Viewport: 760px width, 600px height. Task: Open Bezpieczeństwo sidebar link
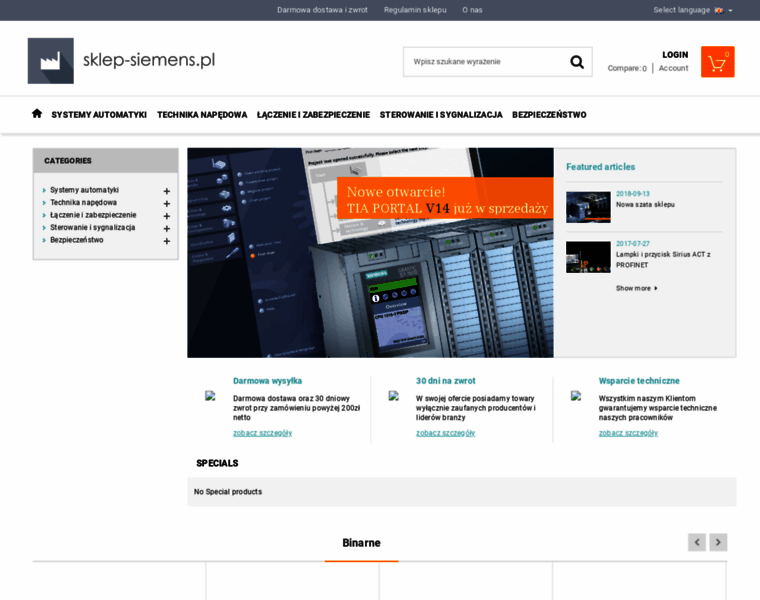coord(77,240)
